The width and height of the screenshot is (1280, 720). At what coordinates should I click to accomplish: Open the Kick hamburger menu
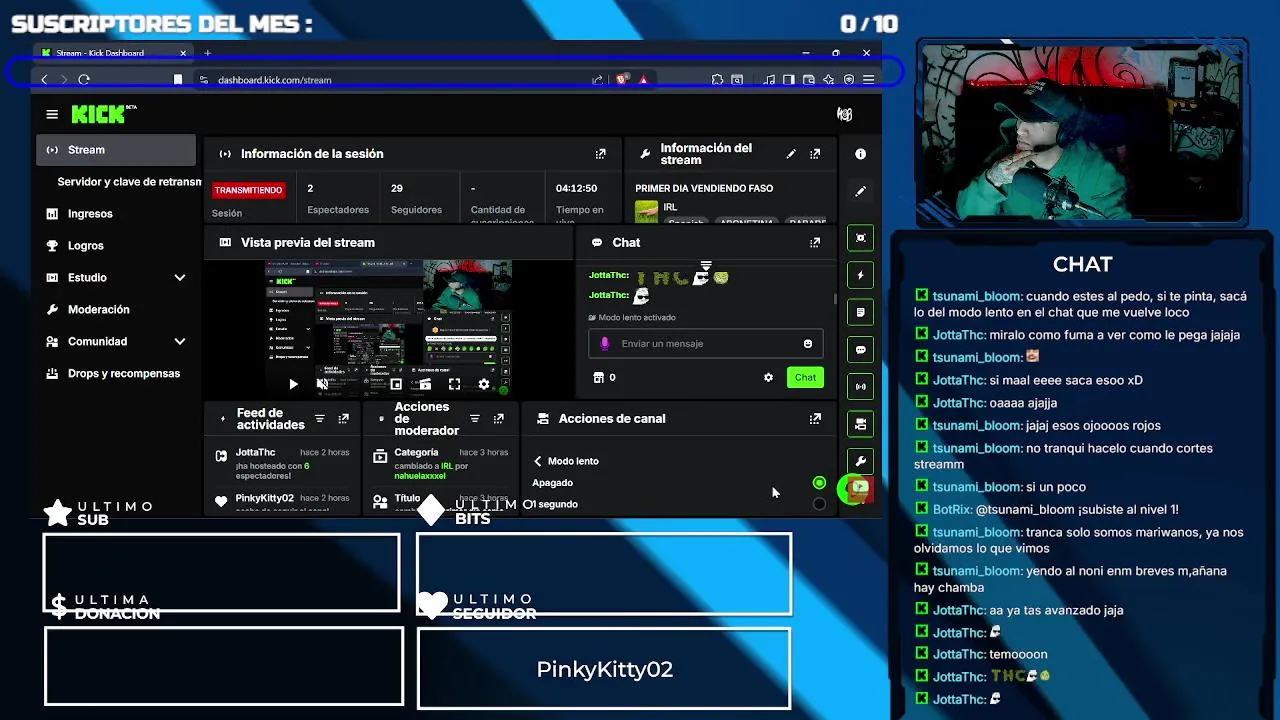click(x=52, y=114)
